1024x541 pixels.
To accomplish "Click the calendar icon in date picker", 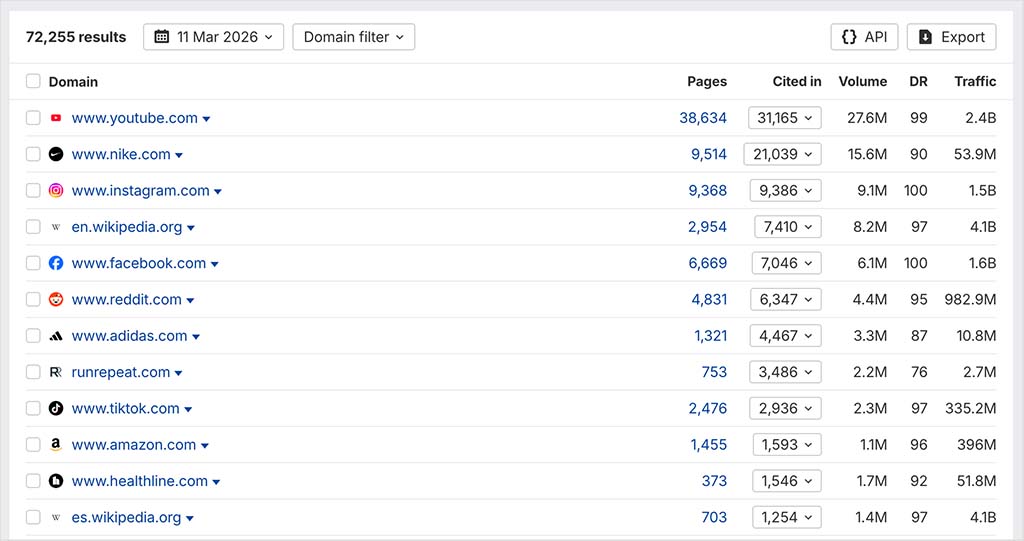I will click(x=161, y=37).
